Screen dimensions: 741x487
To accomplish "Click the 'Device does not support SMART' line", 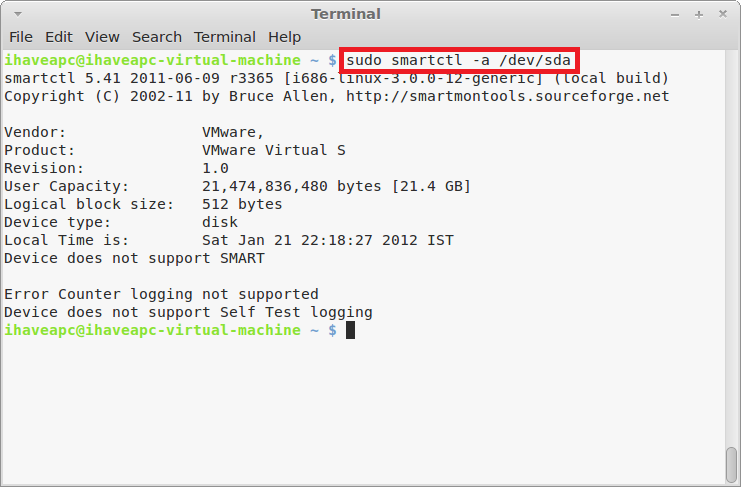I will [x=135, y=258].
